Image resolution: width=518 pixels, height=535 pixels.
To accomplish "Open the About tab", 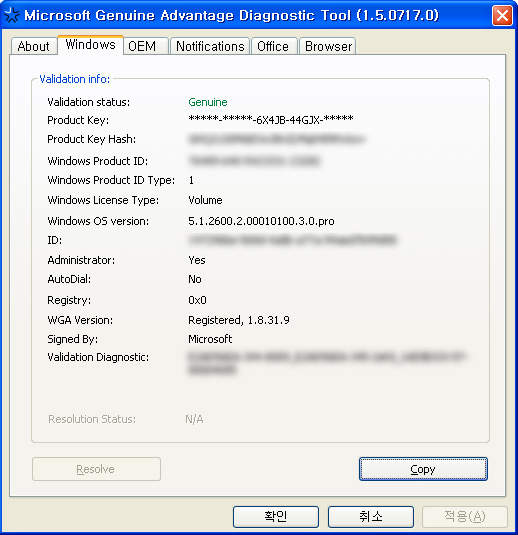I will point(34,46).
